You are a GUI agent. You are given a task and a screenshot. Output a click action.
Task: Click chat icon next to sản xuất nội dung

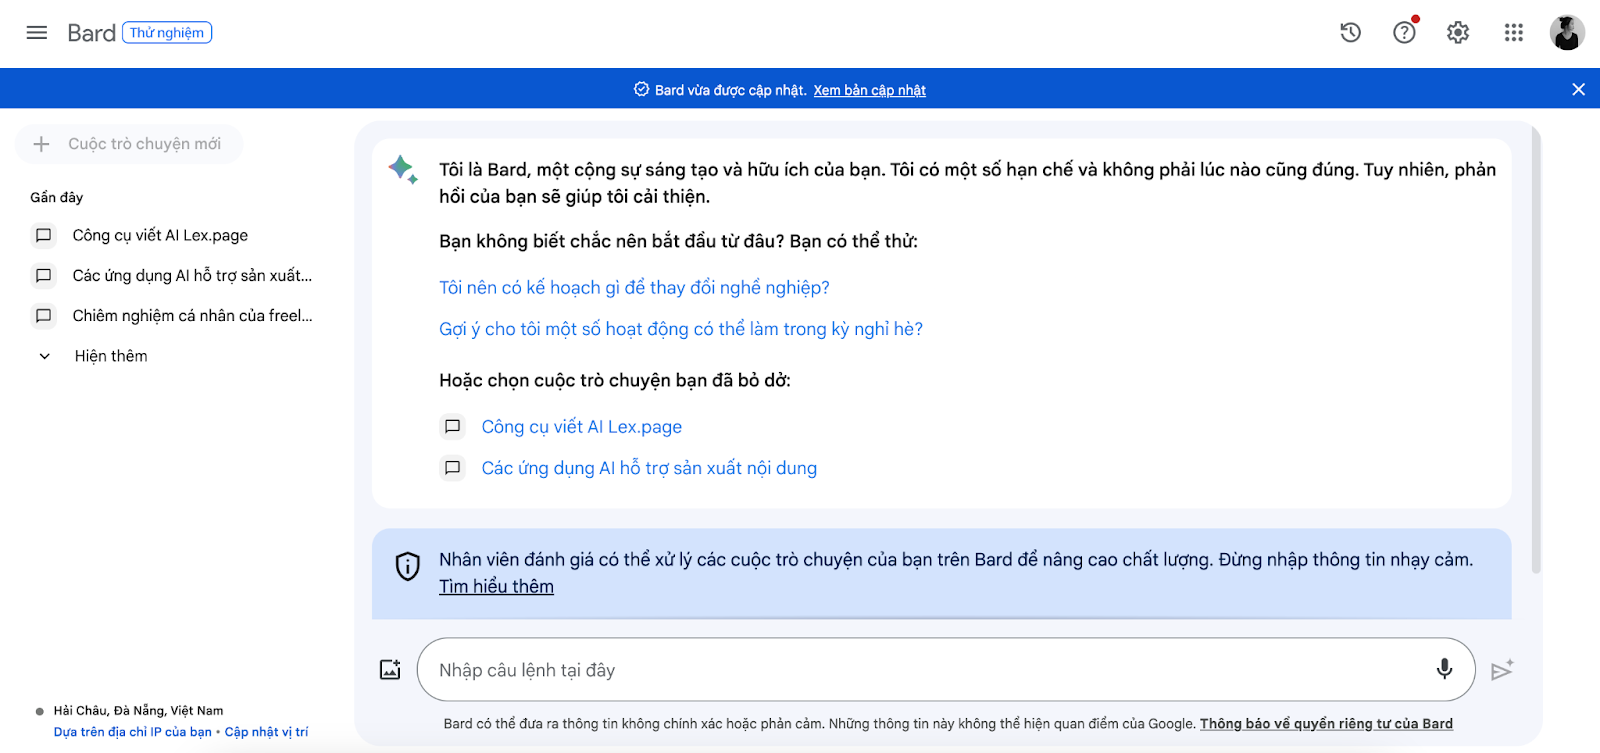tap(452, 468)
